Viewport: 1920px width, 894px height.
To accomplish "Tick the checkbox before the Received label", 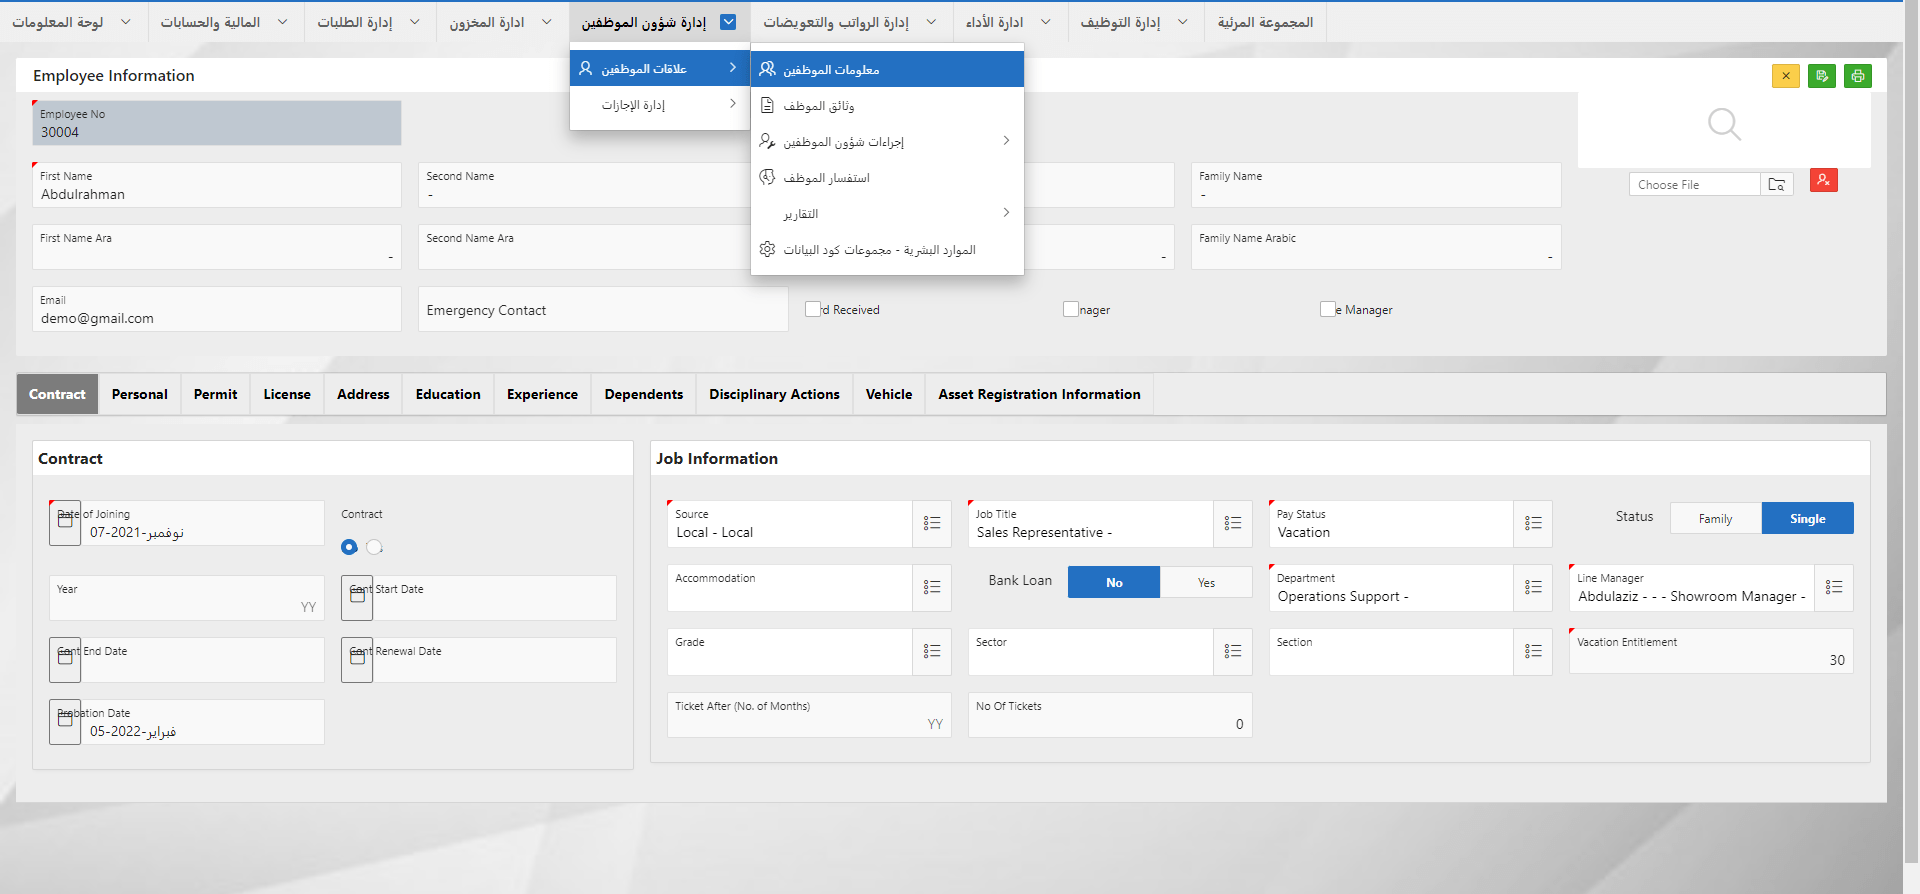I will [x=813, y=309].
